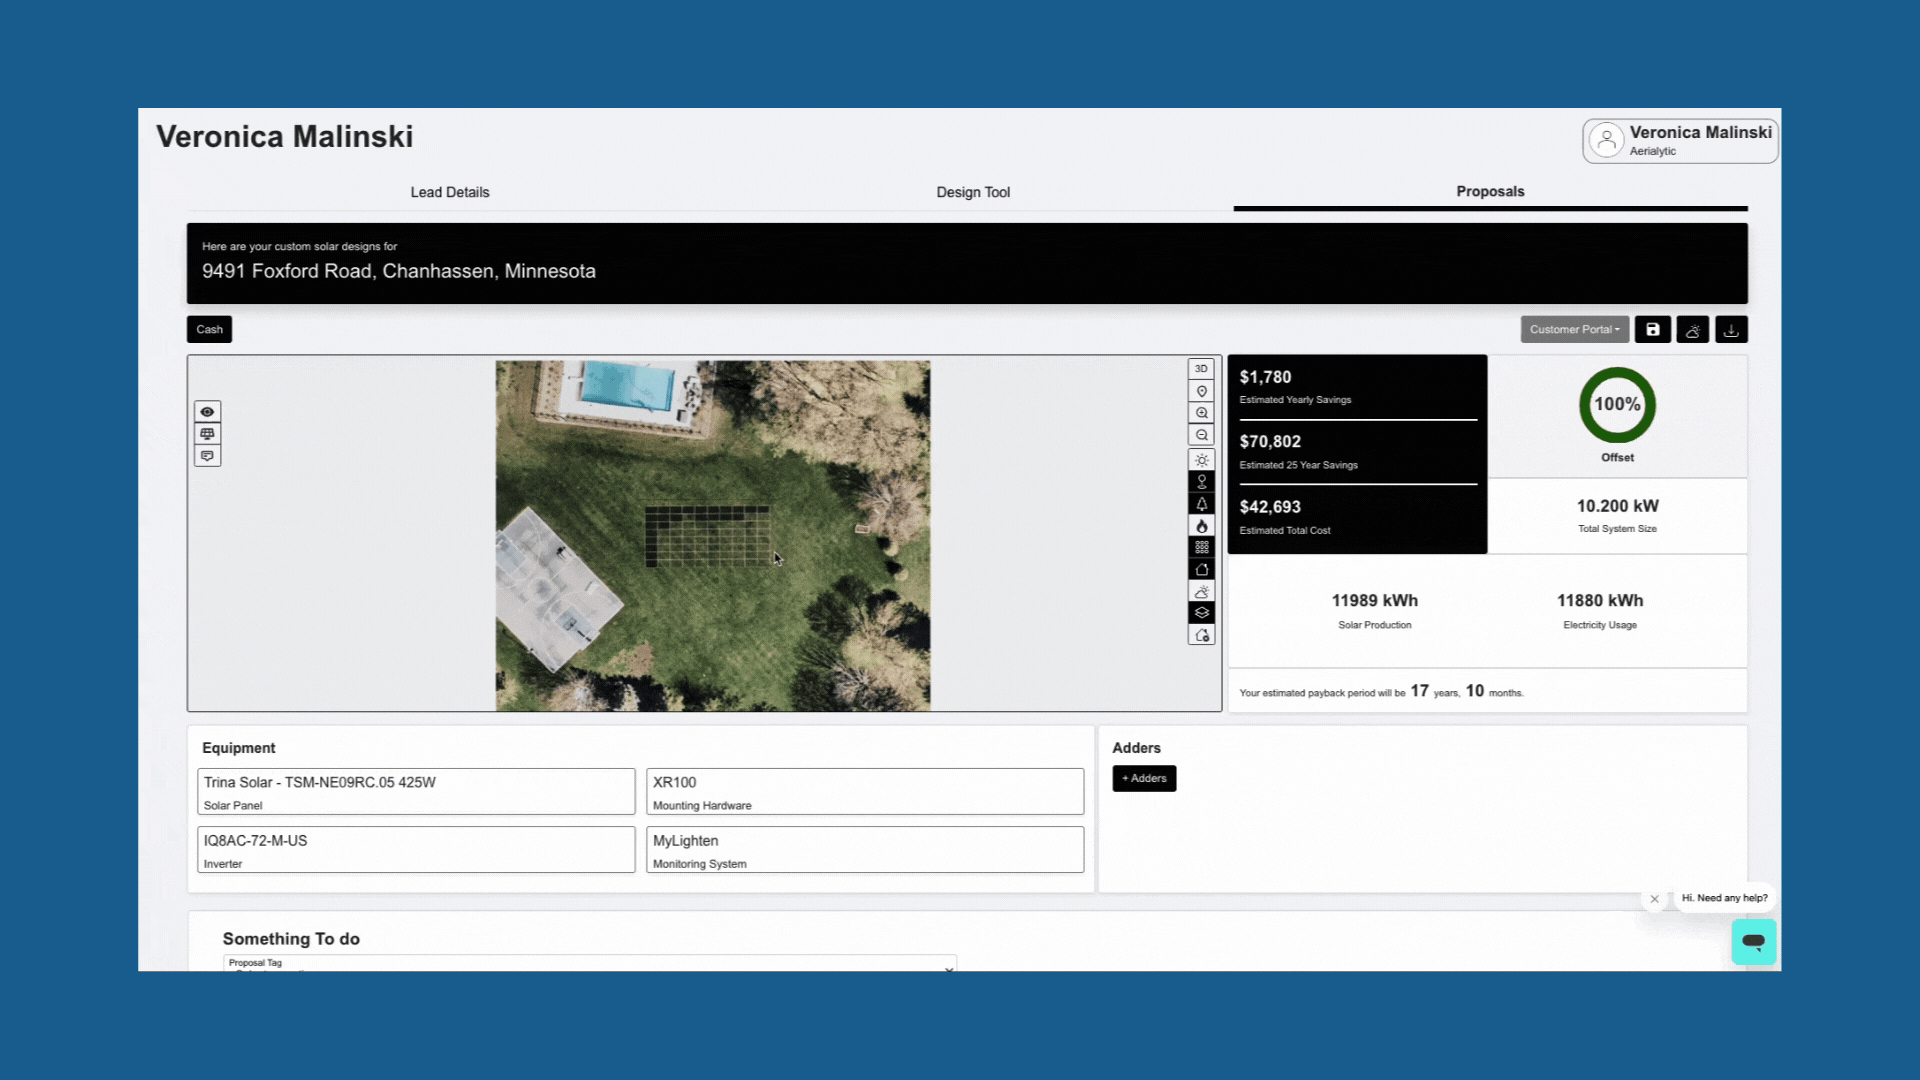1920x1080 pixels.
Task: Click the 100% offset progress ring
Action: click(x=1617, y=404)
